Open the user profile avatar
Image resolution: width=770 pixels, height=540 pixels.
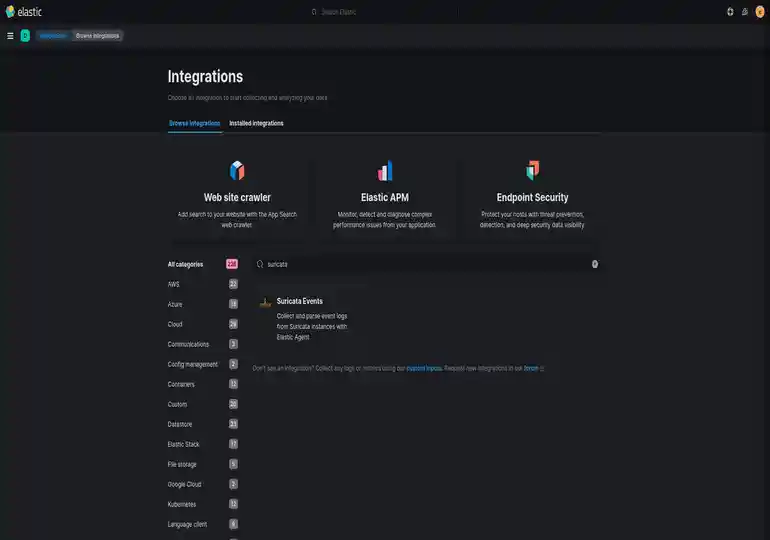pyautogui.click(x=760, y=12)
